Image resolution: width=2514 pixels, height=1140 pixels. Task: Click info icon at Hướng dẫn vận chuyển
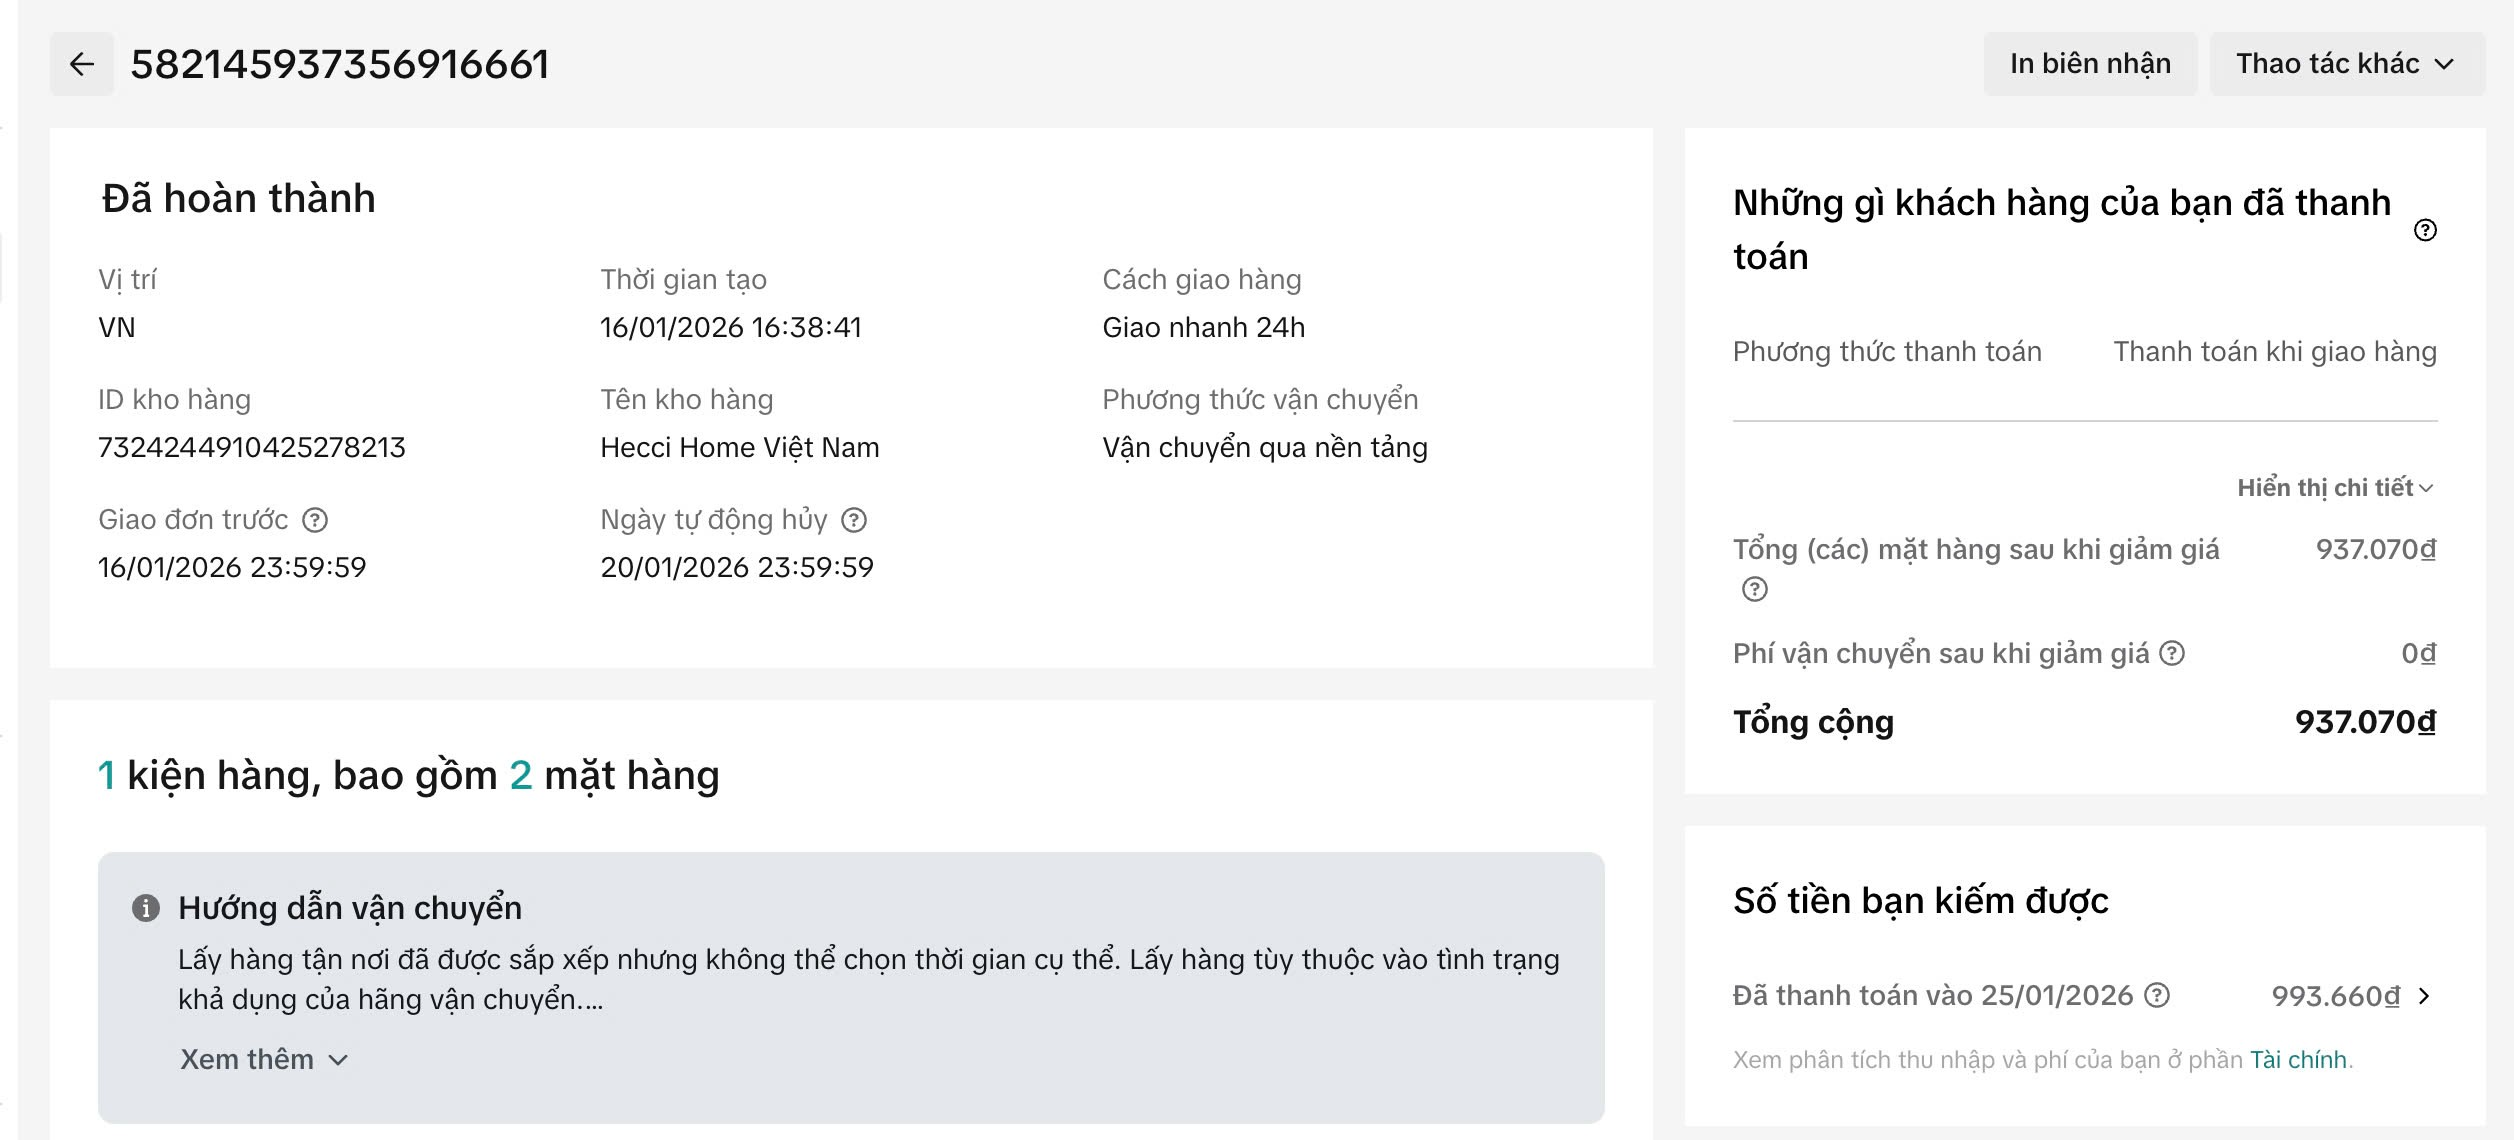click(146, 908)
